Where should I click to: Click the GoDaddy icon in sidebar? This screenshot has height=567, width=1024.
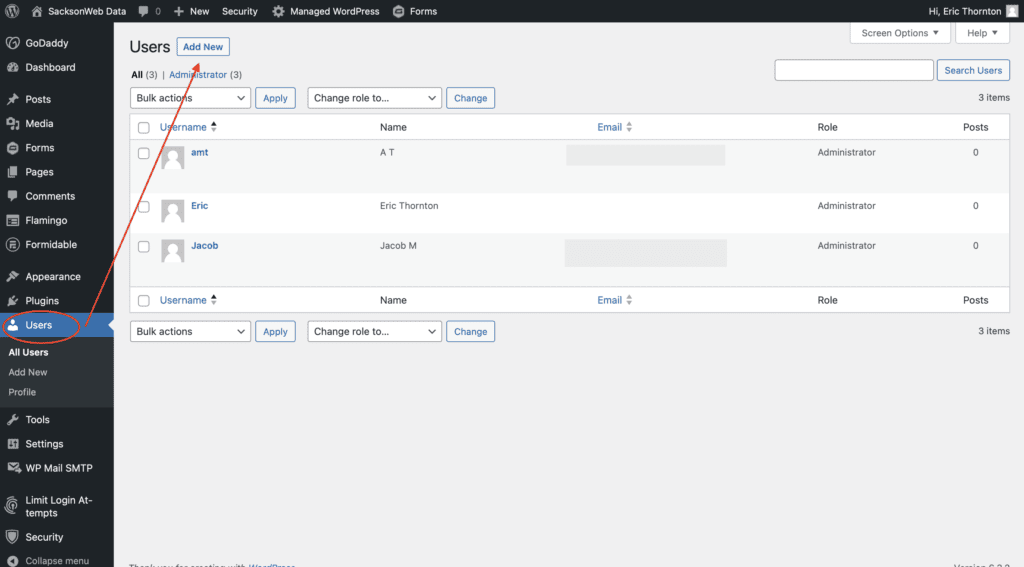(12, 43)
